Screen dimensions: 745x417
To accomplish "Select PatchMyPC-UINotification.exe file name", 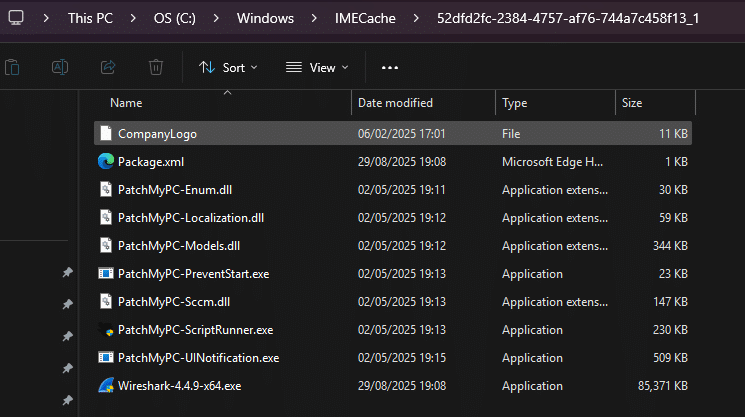I will point(198,358).
